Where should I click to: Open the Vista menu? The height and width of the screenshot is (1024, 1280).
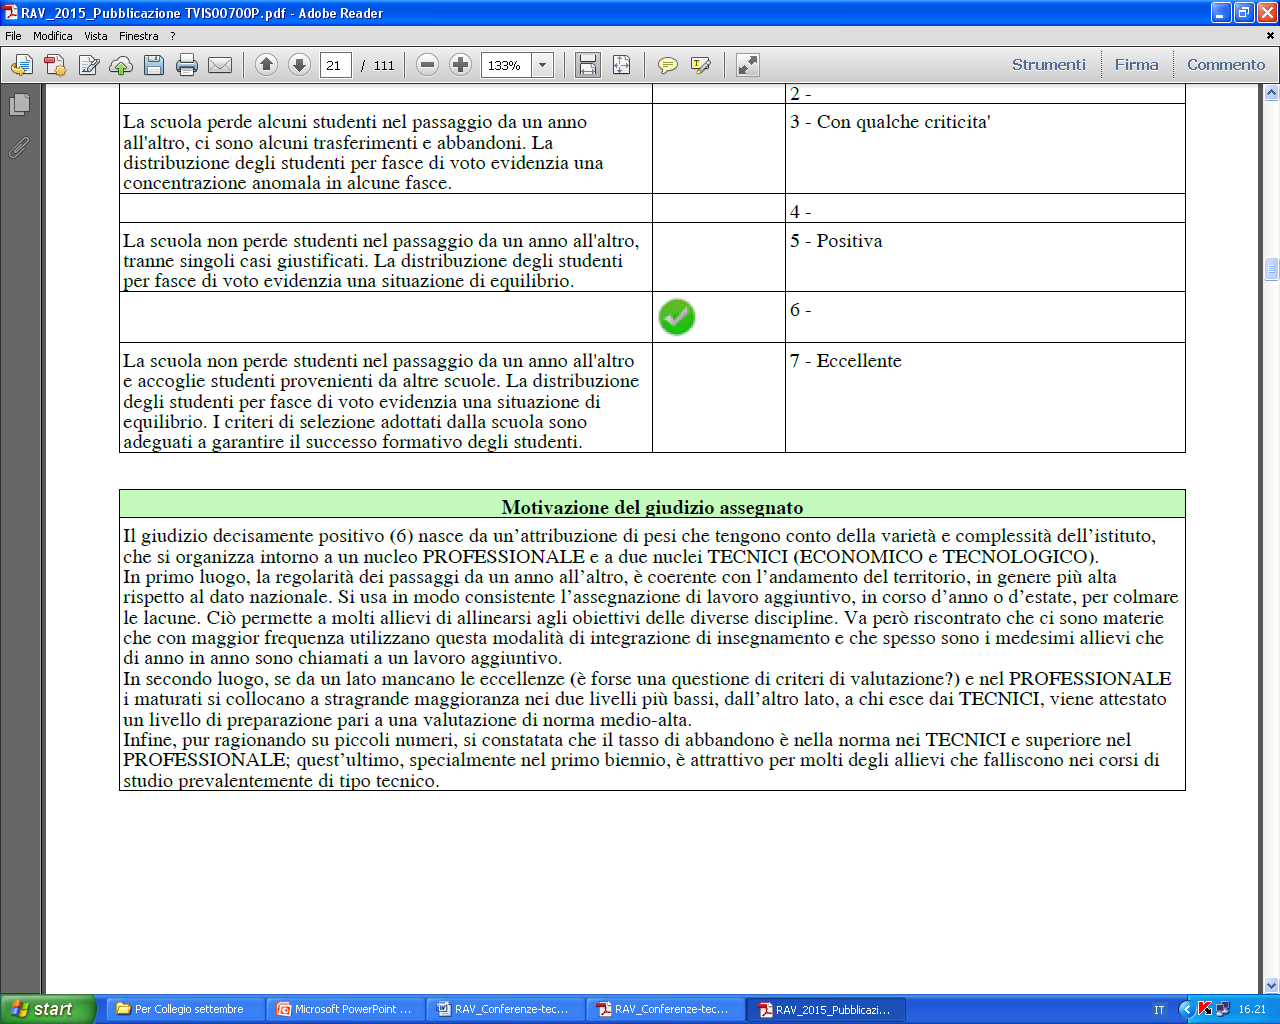click(x=95, y=35)
